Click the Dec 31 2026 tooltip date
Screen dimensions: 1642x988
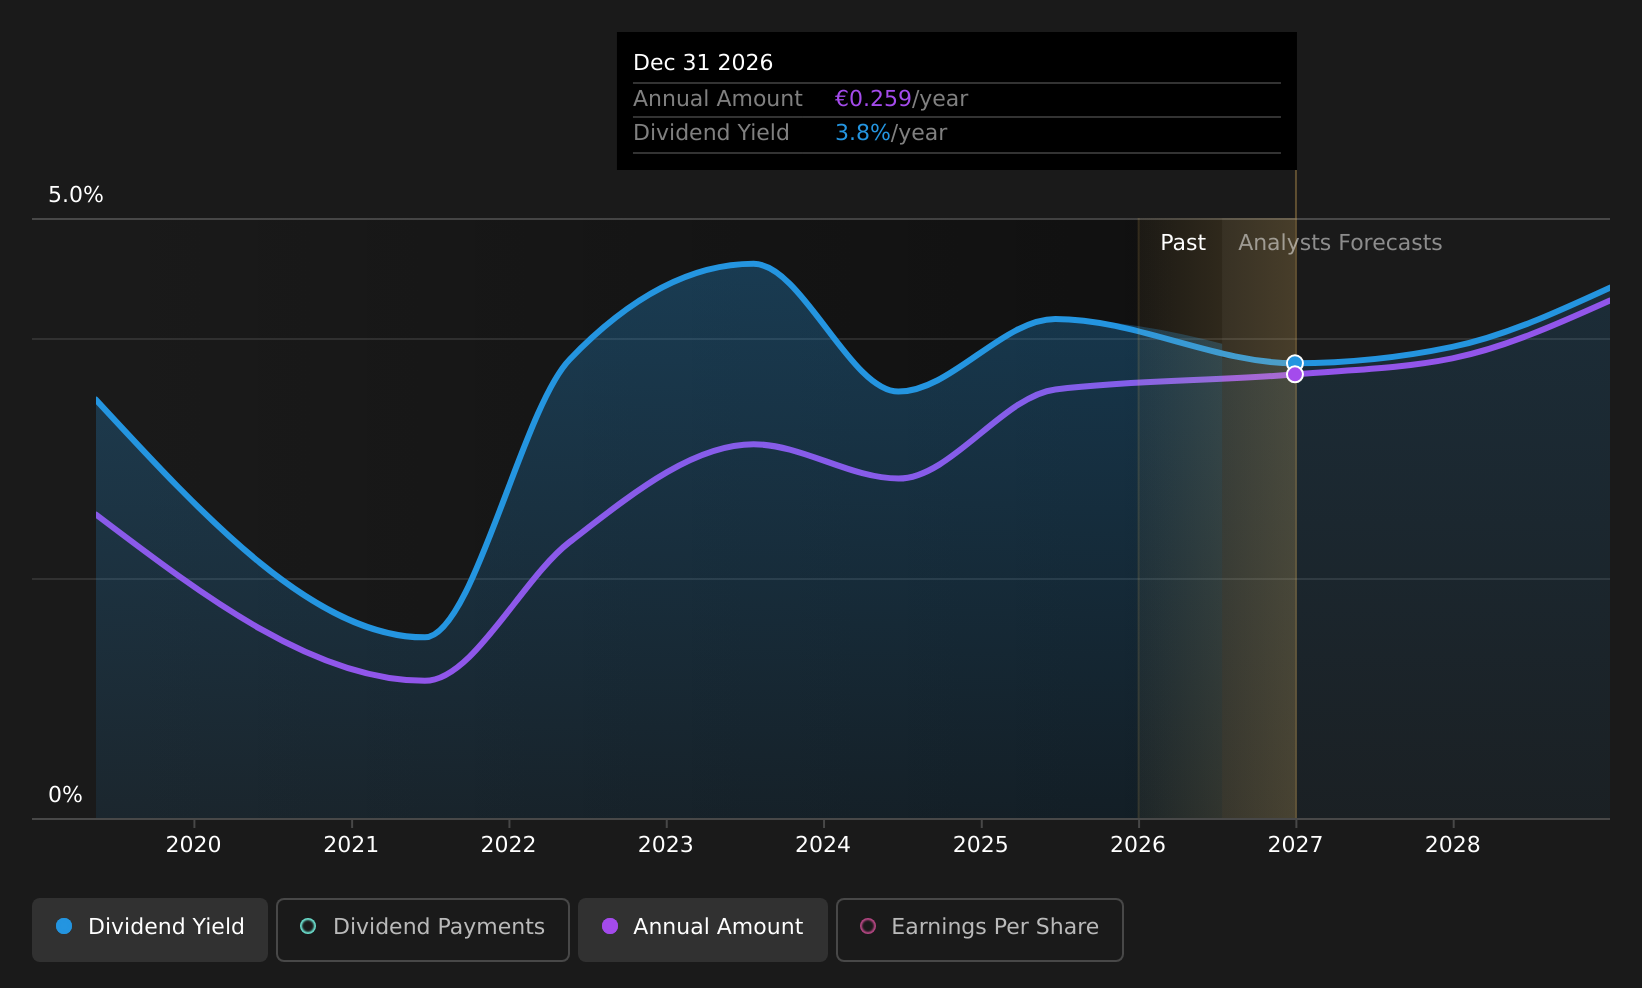(x=703, y=63)
